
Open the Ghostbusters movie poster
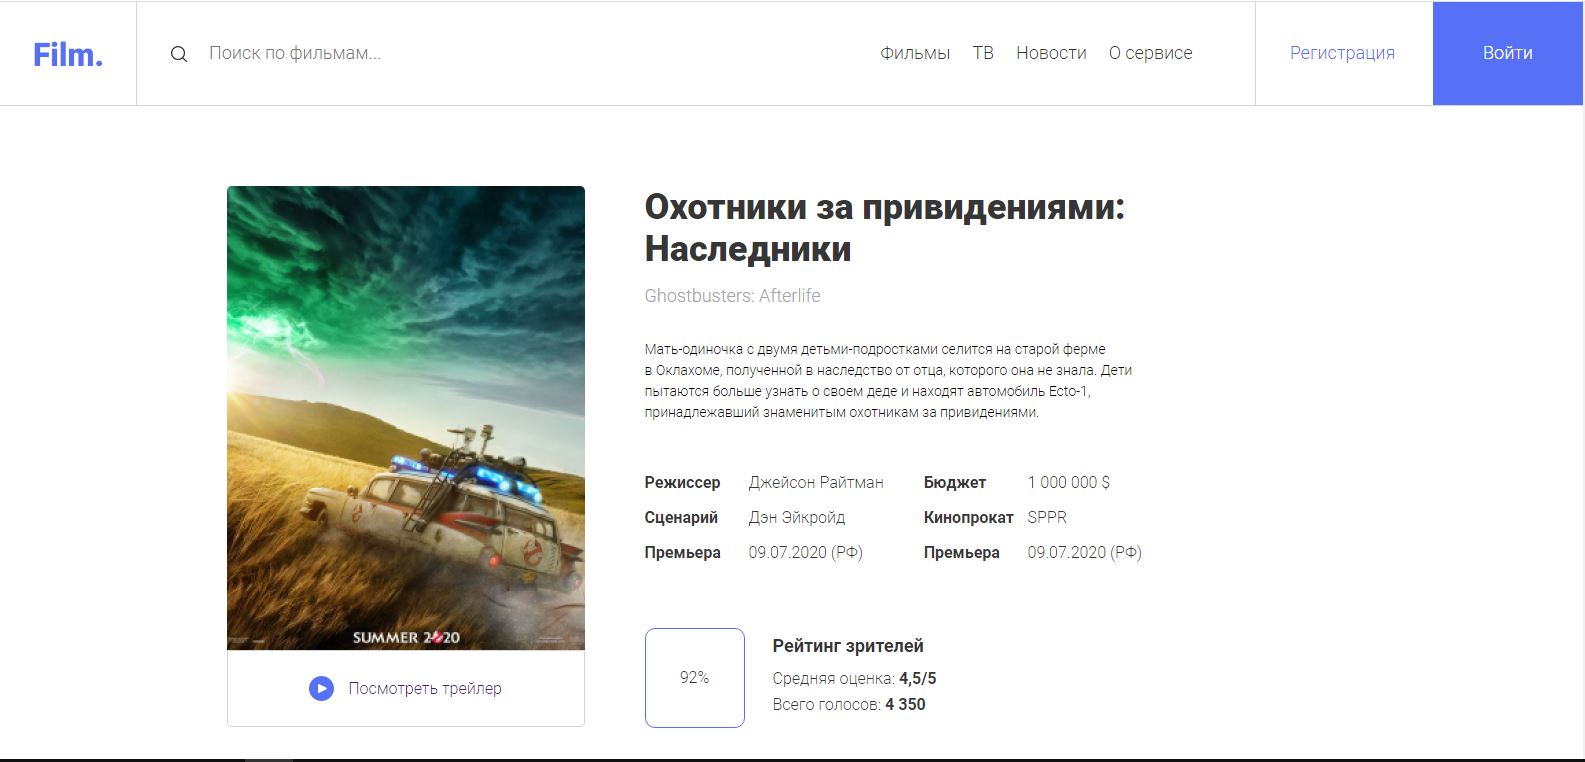pyautogui.click(x=406, y=418)
